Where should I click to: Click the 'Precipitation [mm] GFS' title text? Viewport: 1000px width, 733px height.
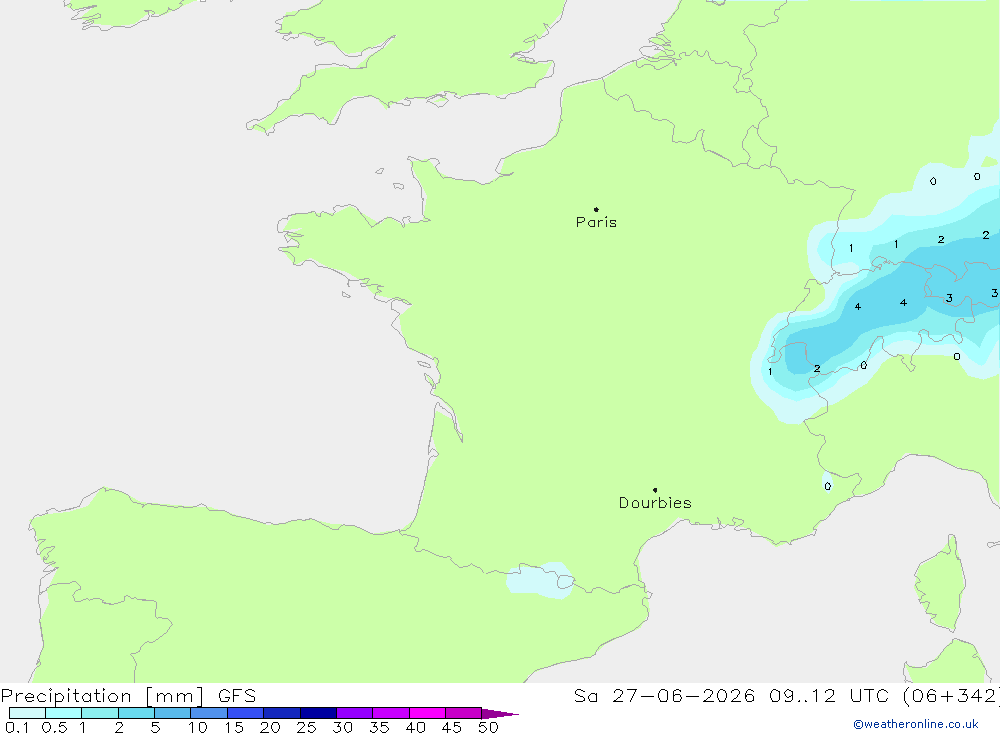click(x=128, y=696)
